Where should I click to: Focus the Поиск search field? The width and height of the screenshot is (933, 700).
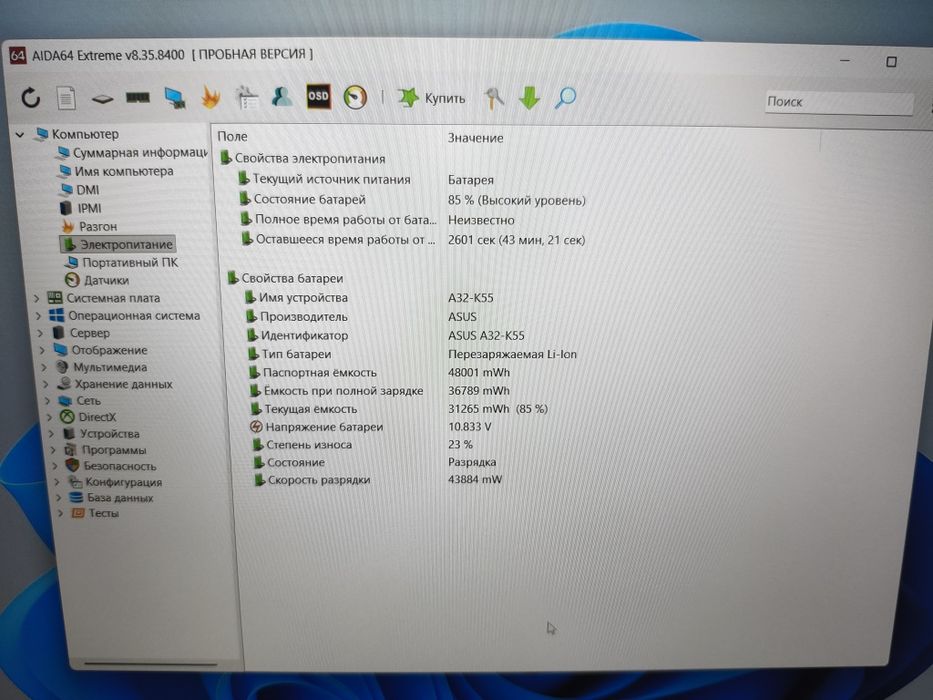coord(839,102)
